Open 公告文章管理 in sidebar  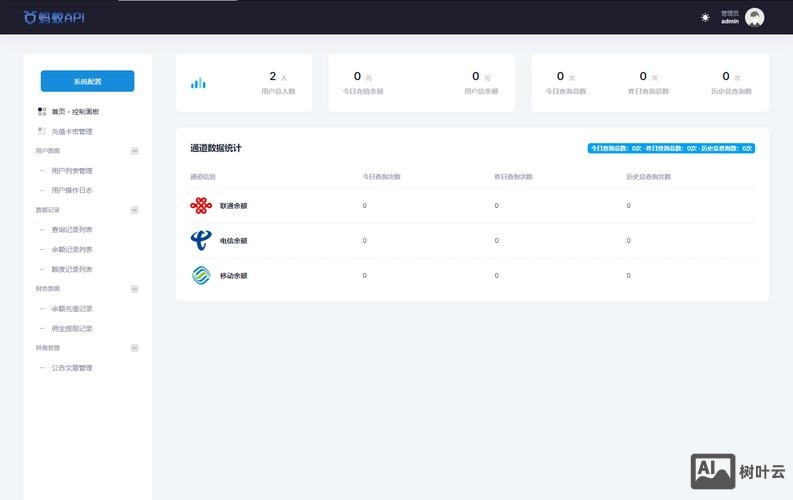tap(72, 368)
